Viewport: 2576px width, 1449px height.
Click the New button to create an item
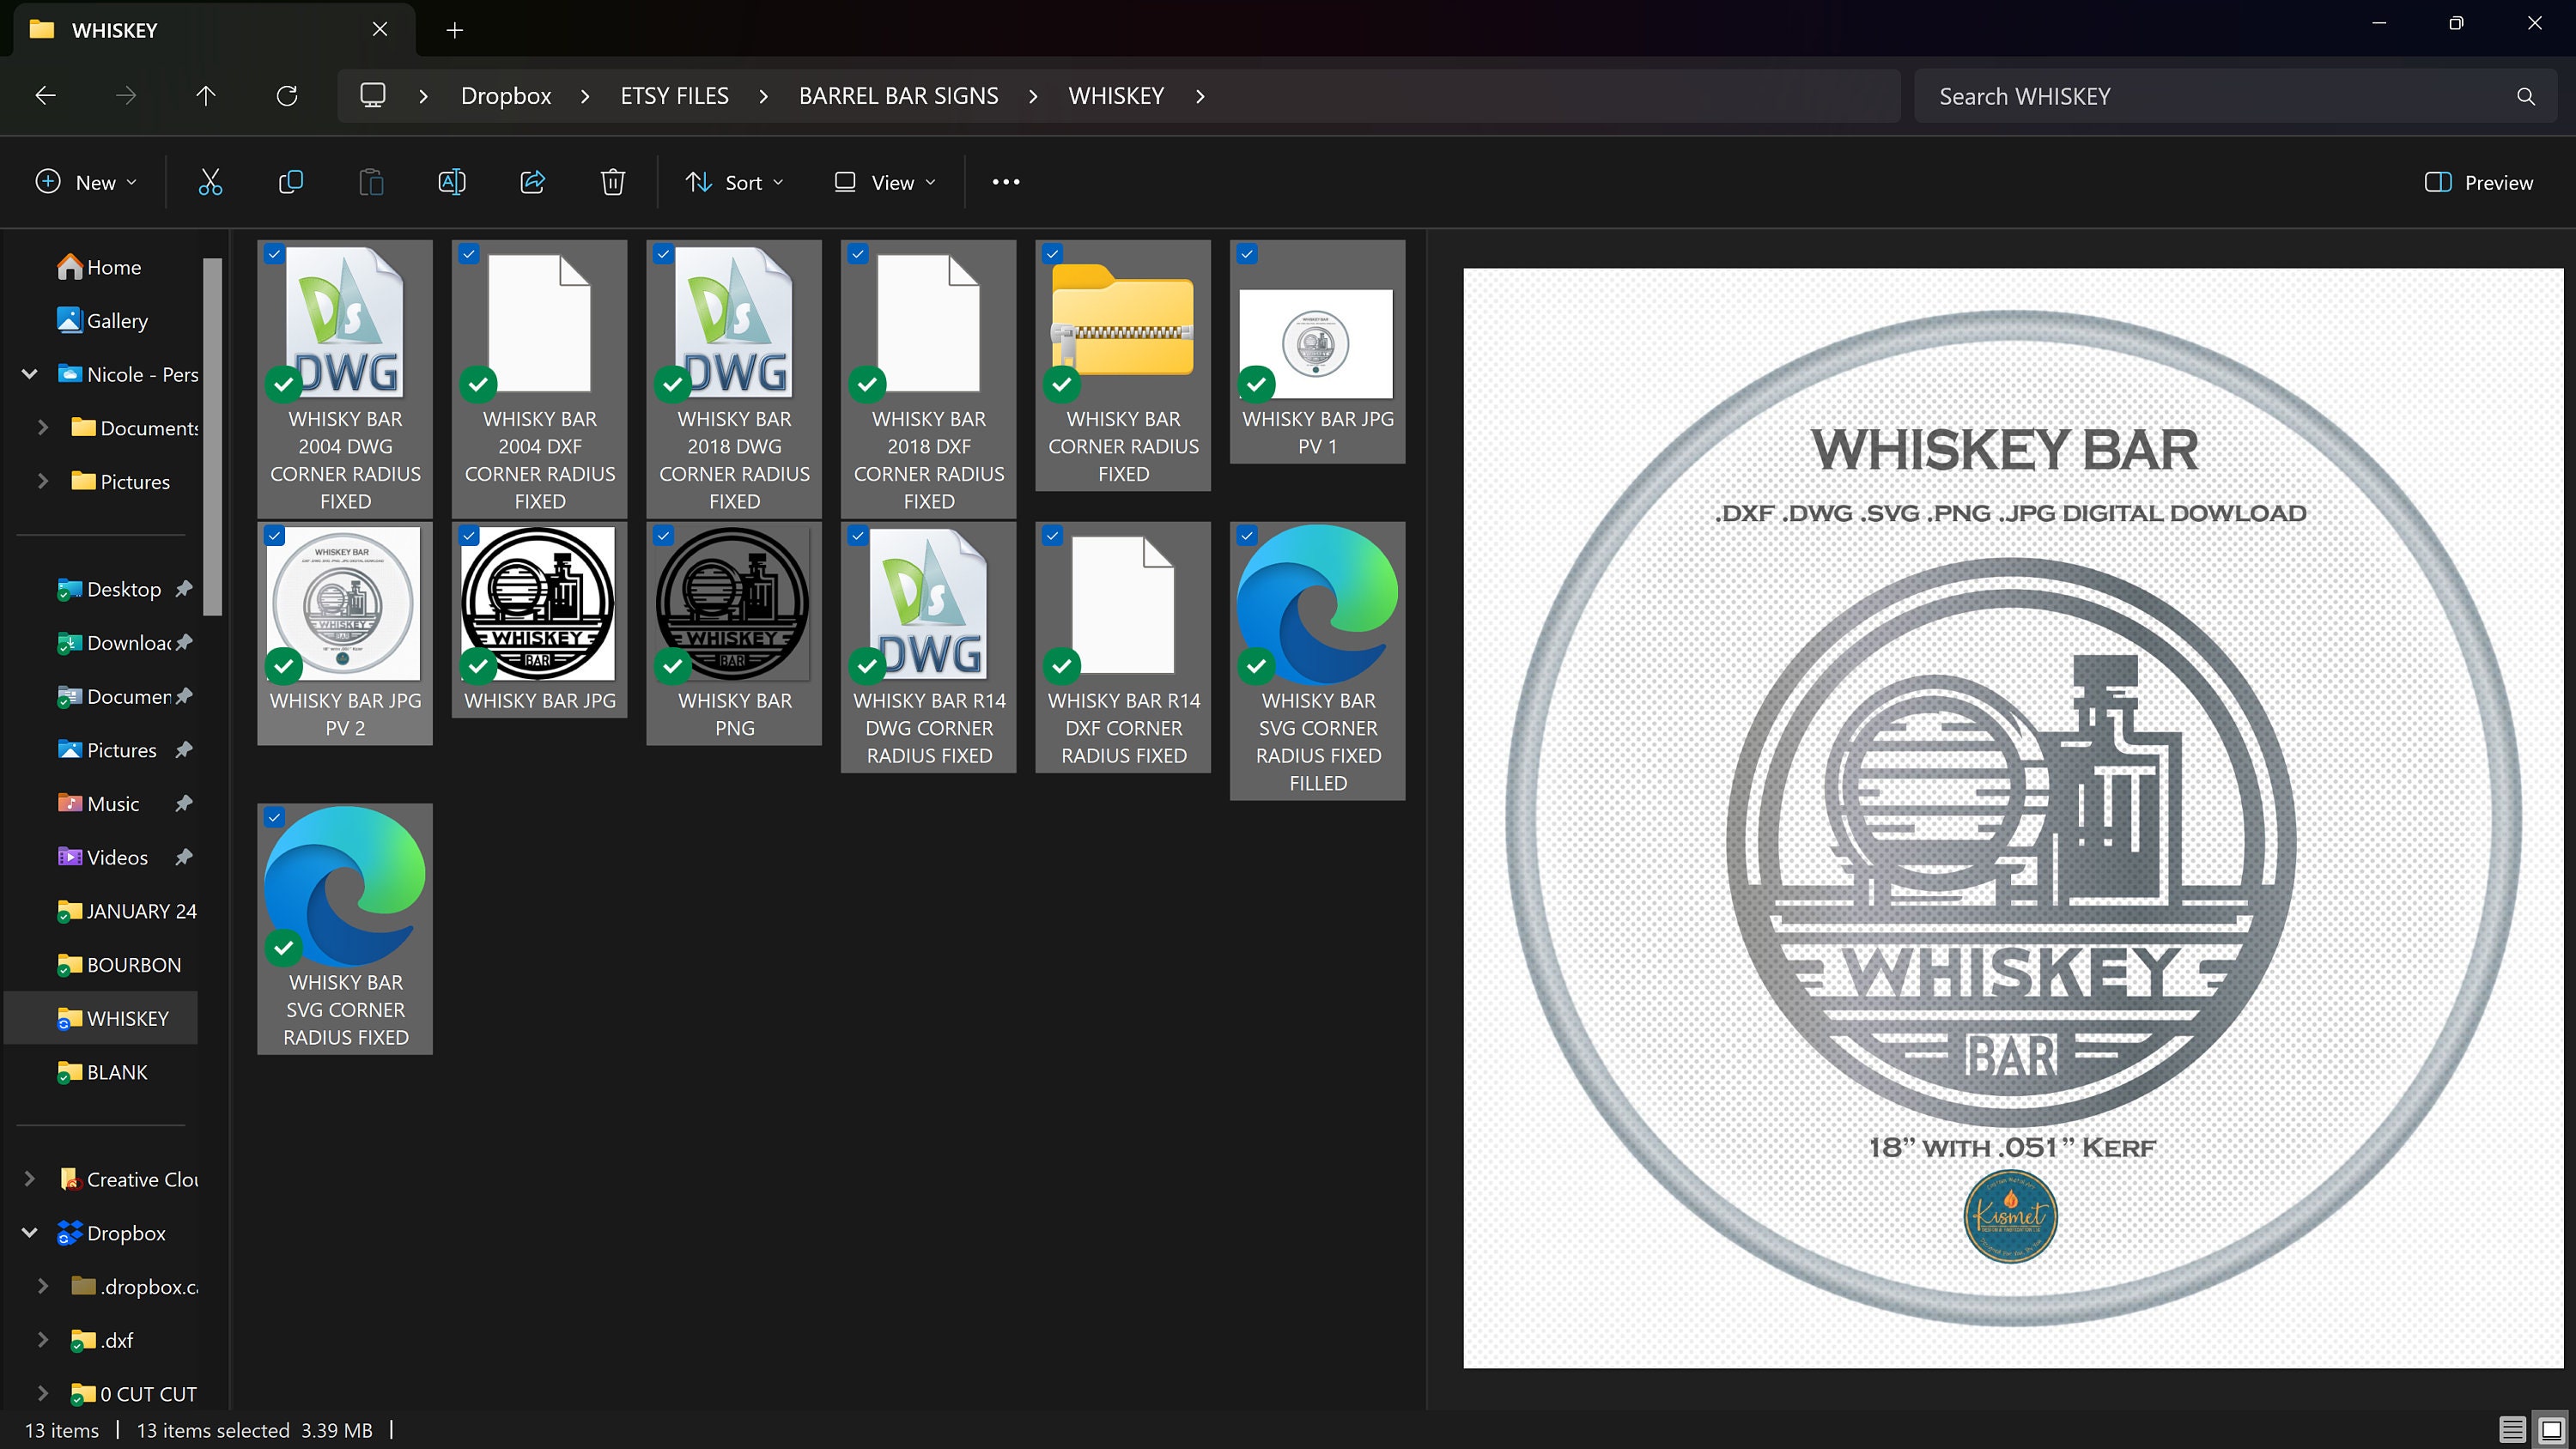point(85,182)
